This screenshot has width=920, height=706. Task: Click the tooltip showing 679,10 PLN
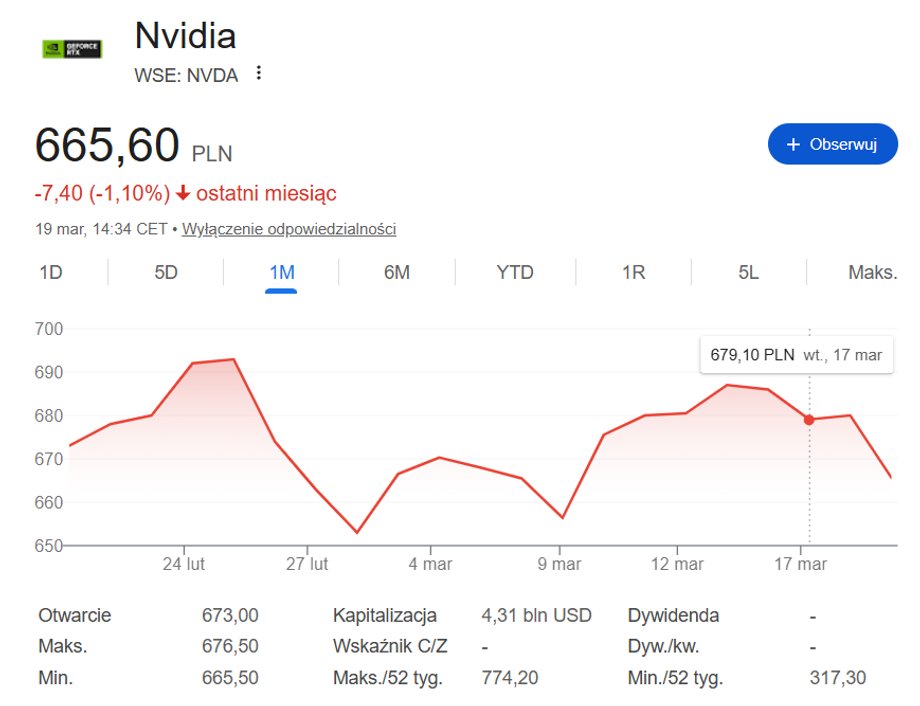click(795, 355)
